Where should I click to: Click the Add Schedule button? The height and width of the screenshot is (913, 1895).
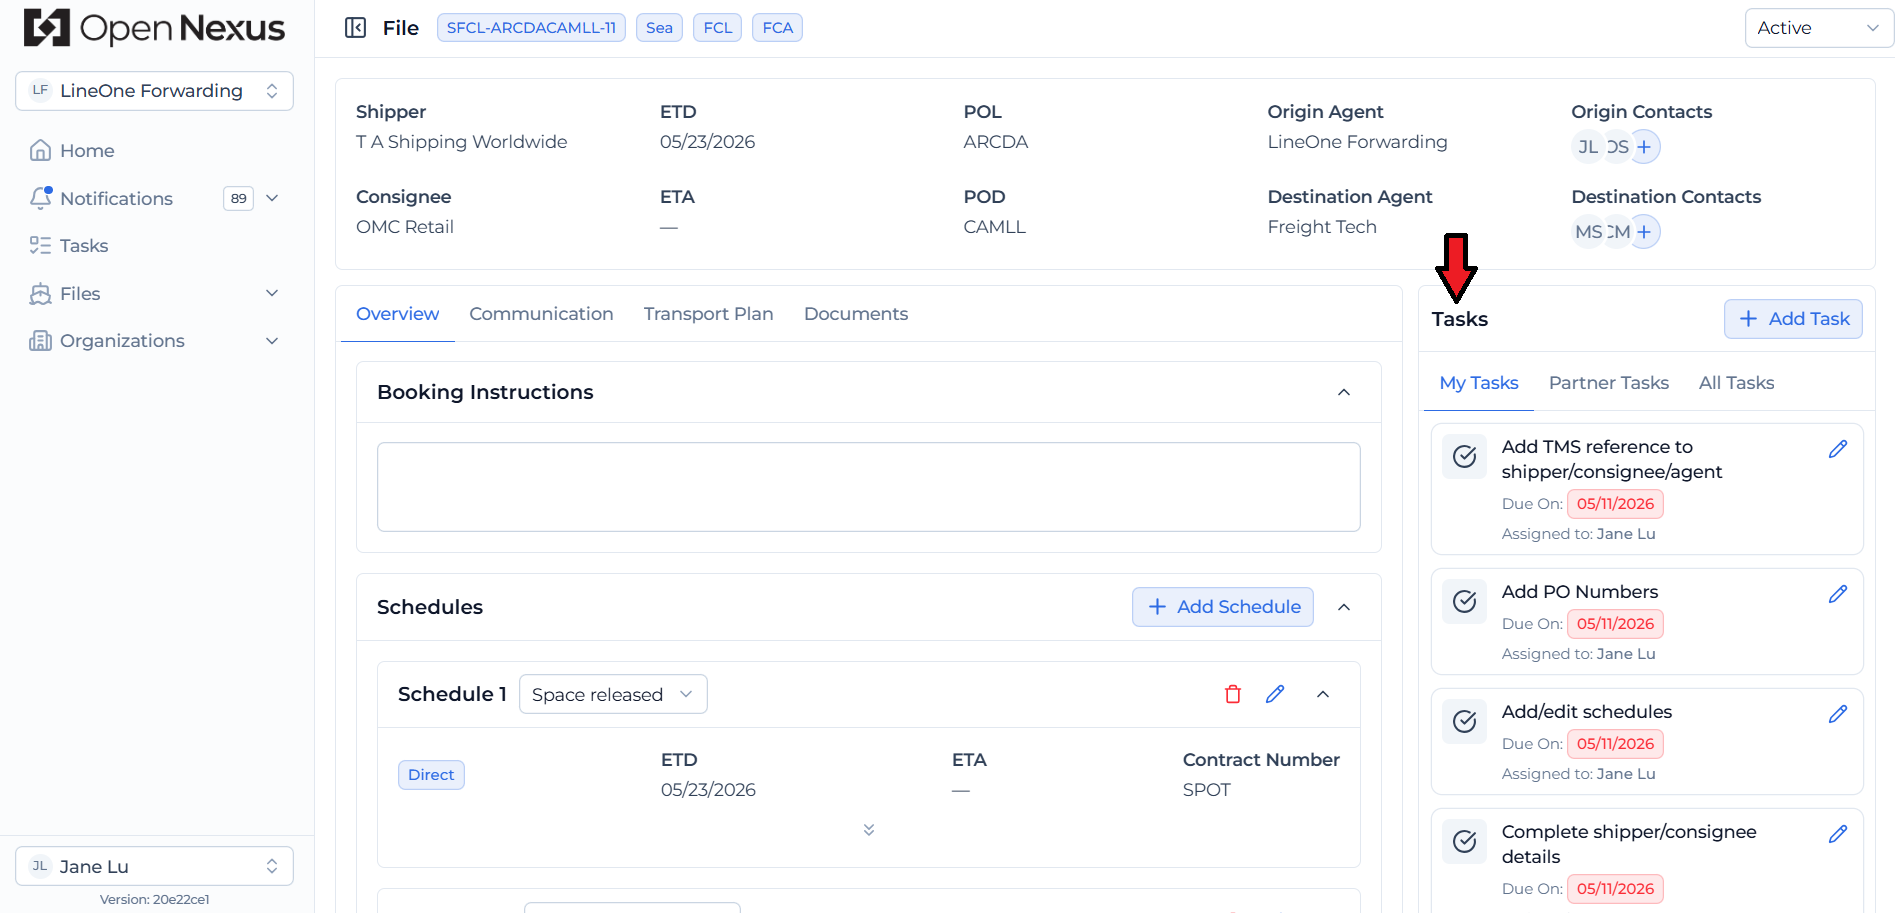(x=1223, y=607)
